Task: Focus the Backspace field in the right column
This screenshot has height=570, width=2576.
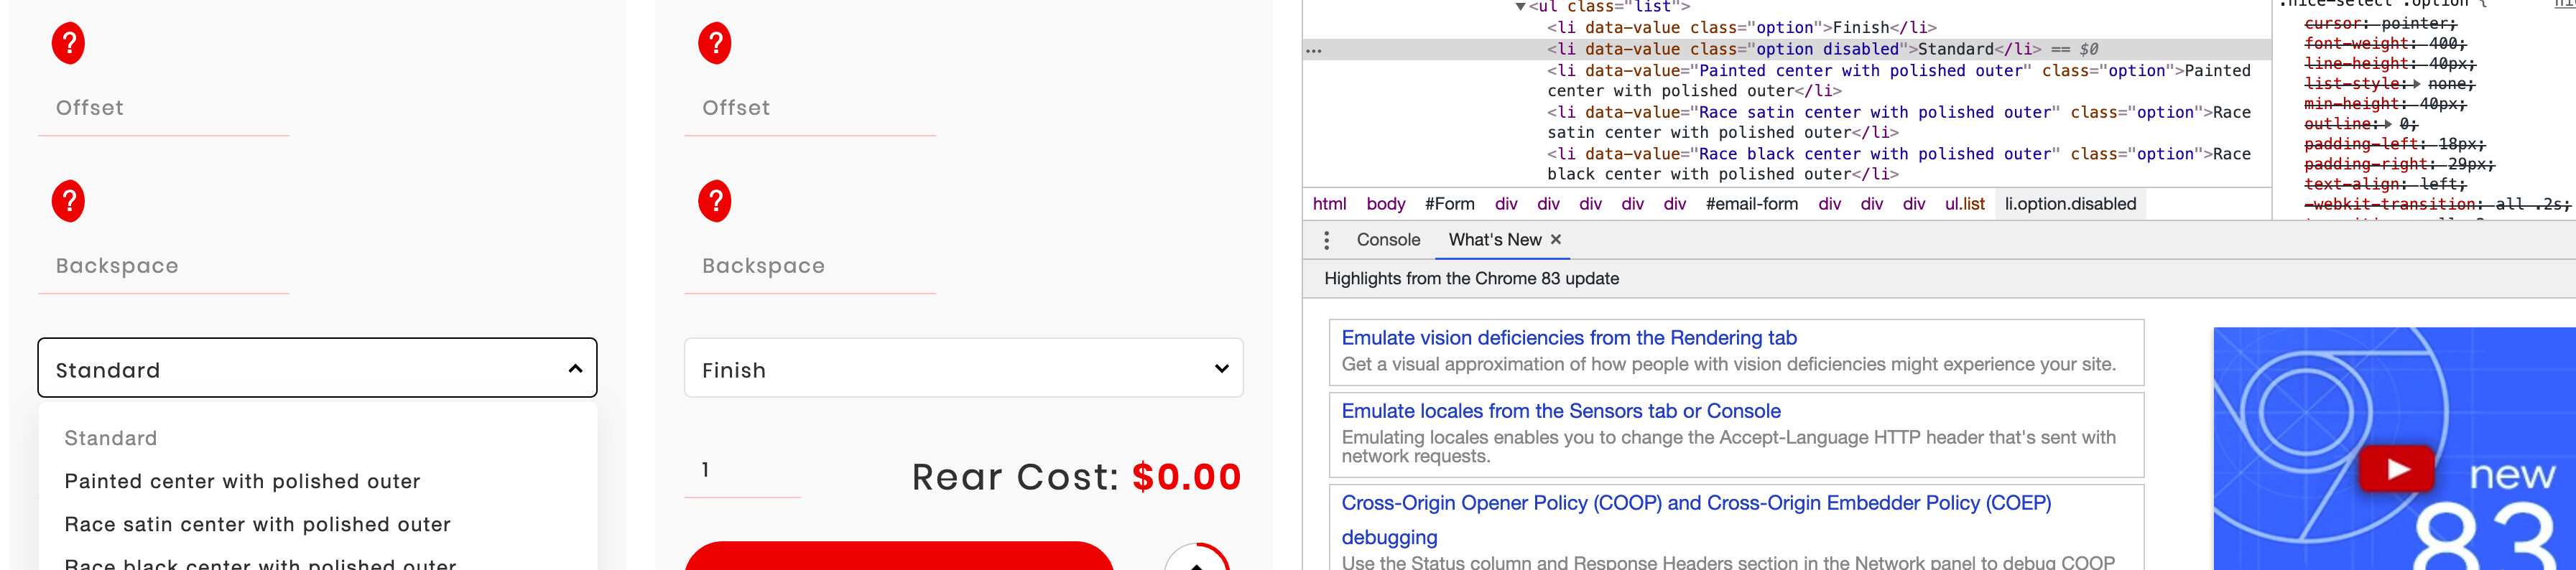Action: pos(810,266)
